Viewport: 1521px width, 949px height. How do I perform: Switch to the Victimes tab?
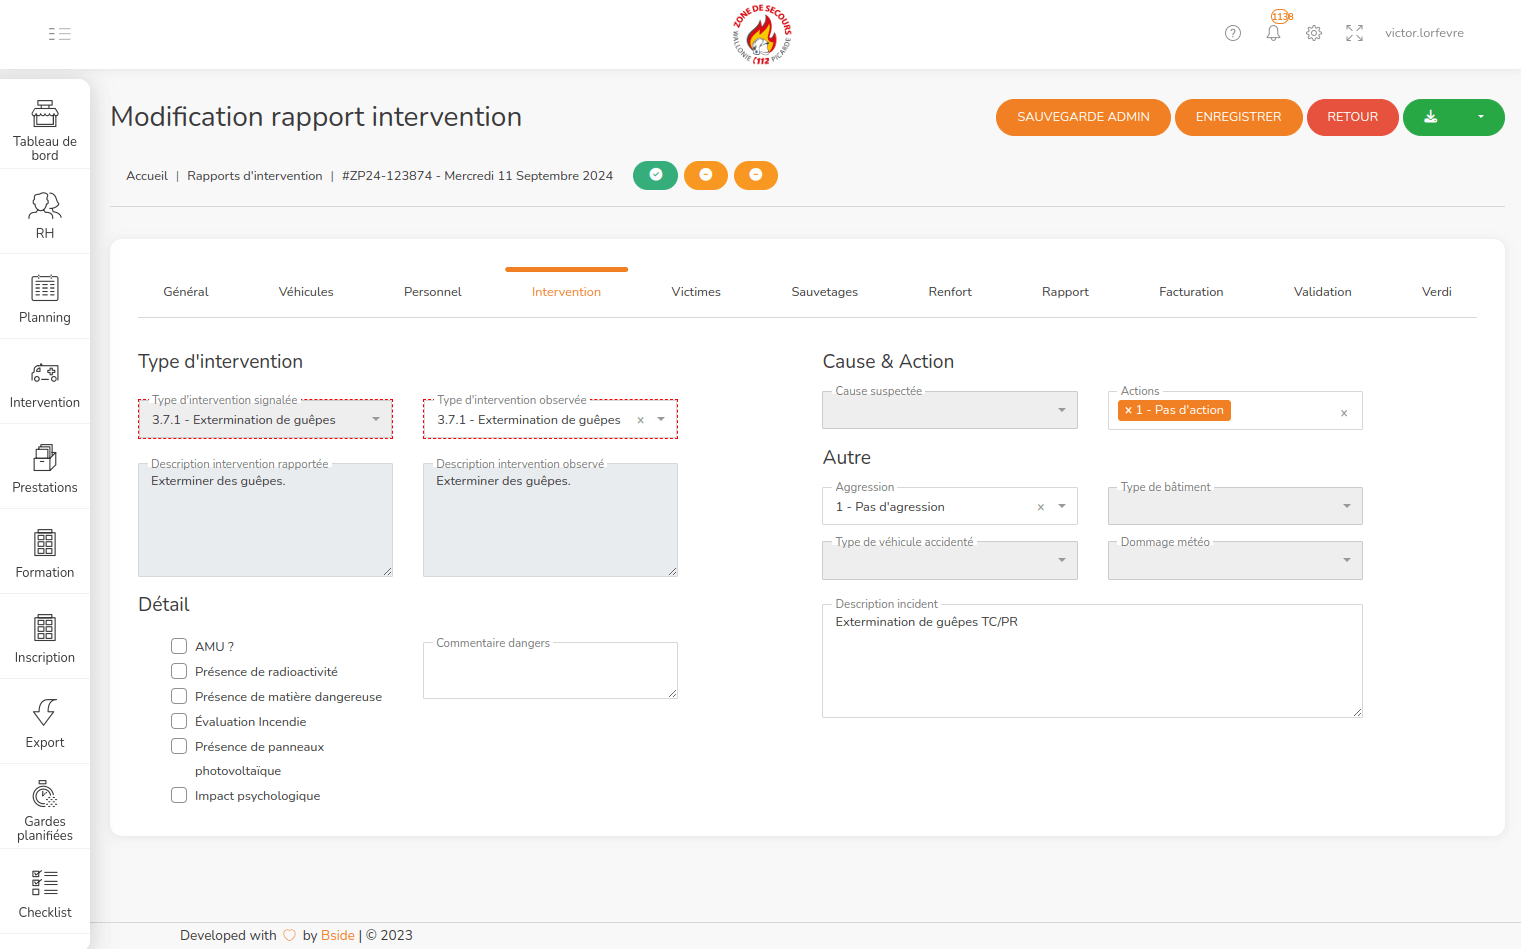pyautogui.click(x=696, y=292)
